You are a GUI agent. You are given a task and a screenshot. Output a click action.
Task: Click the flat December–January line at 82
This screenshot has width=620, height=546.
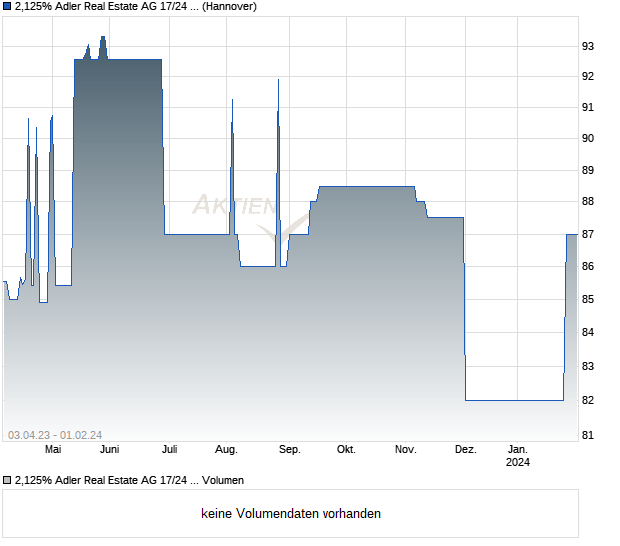click(514, 400)
